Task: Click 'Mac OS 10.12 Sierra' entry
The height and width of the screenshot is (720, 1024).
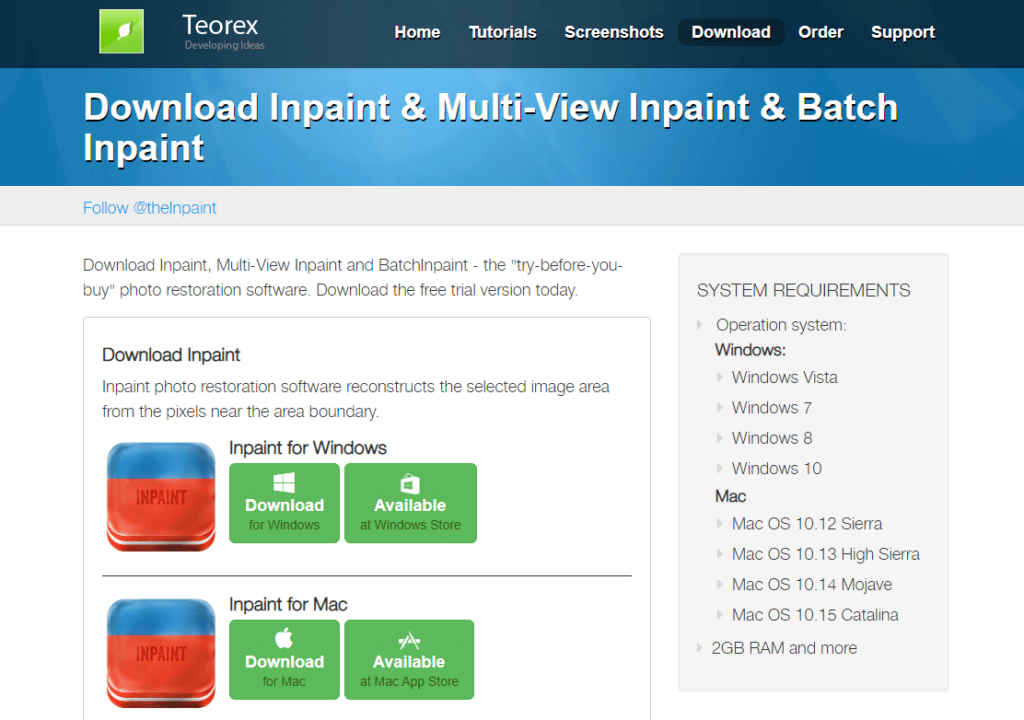Action: (807, 524)
